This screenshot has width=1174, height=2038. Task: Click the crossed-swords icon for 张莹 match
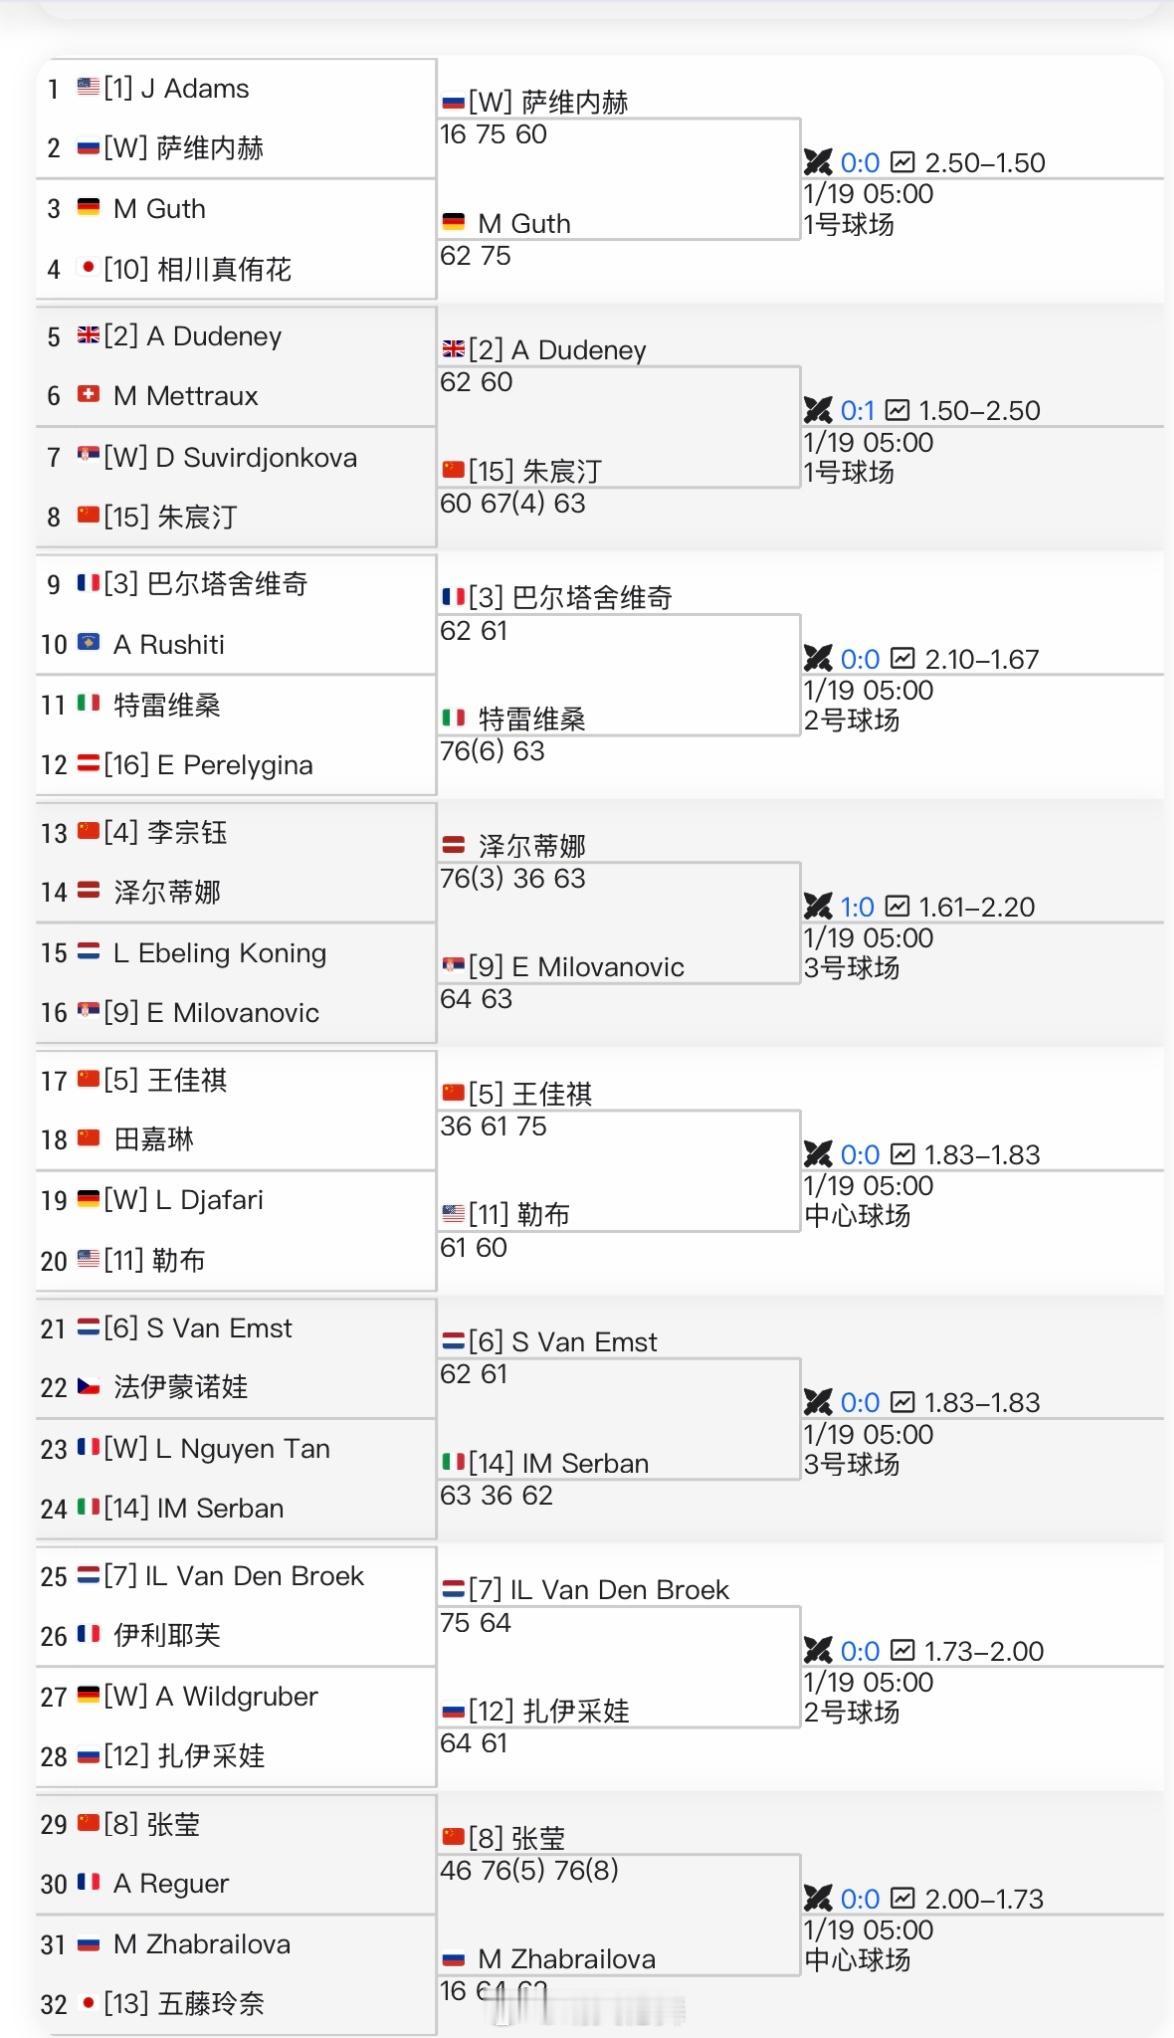click(x=818, y=1899)
